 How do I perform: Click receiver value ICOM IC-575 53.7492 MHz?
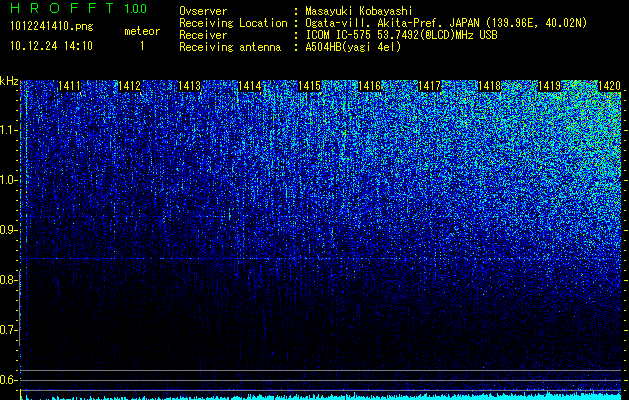coord(401,35)
